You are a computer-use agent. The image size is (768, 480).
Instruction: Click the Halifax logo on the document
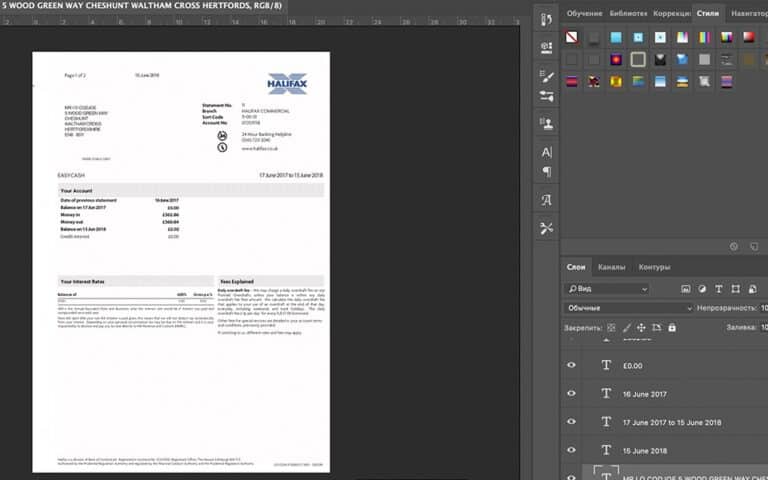click(x=291, y=83)
